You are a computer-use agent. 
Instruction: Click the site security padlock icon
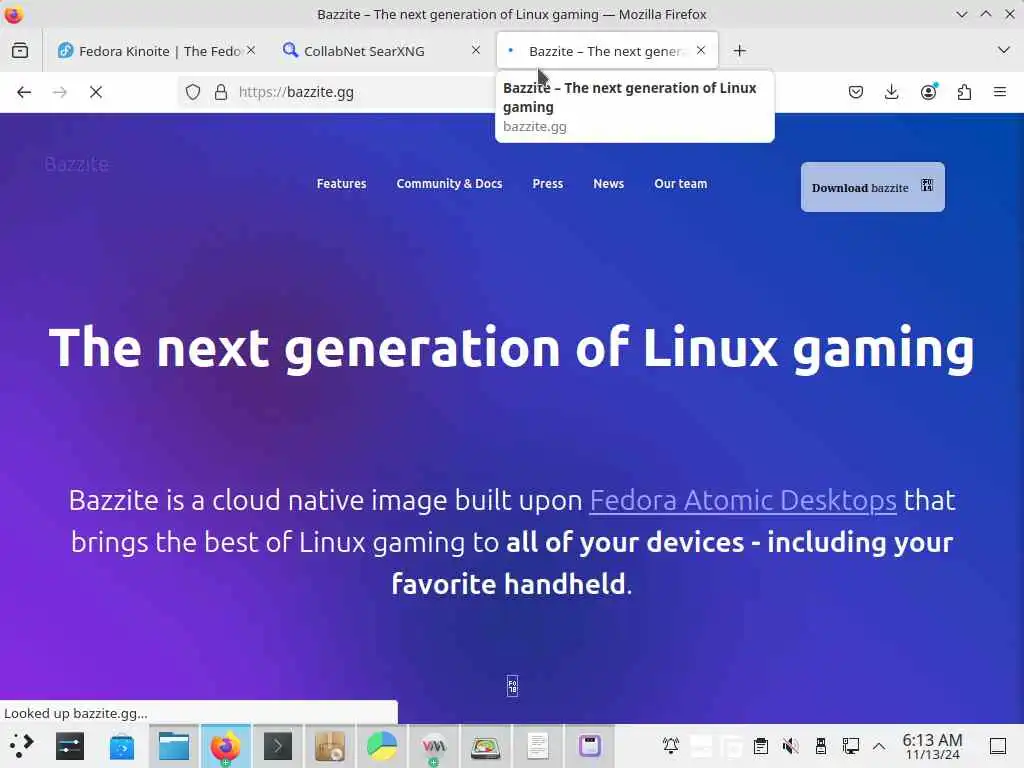[x=221, y=92]
